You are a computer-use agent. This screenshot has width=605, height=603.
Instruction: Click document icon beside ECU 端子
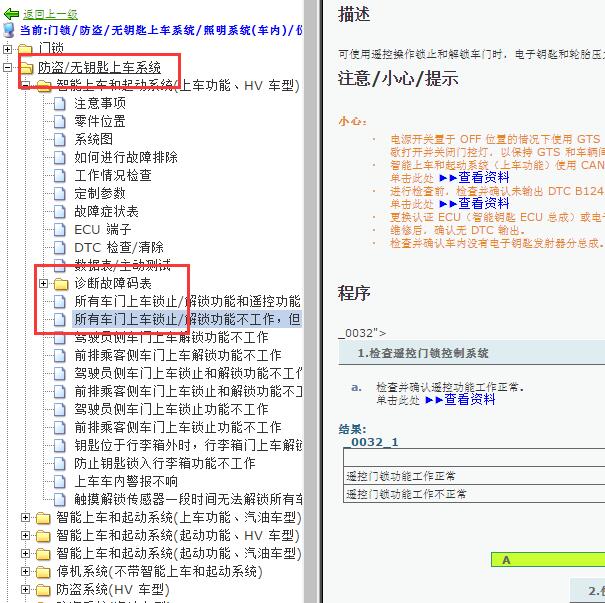(x=59, y=230)
